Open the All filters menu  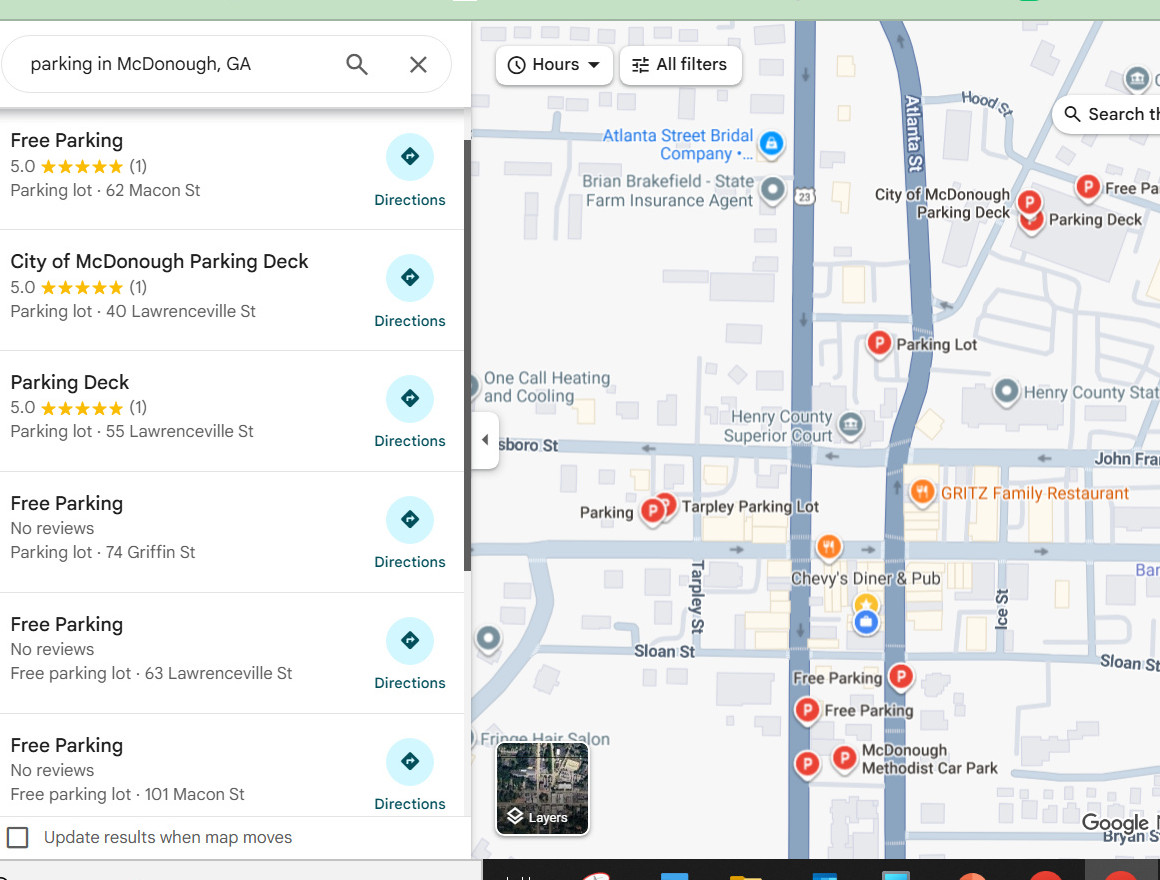pyautogui.click(x=680, y=65)
